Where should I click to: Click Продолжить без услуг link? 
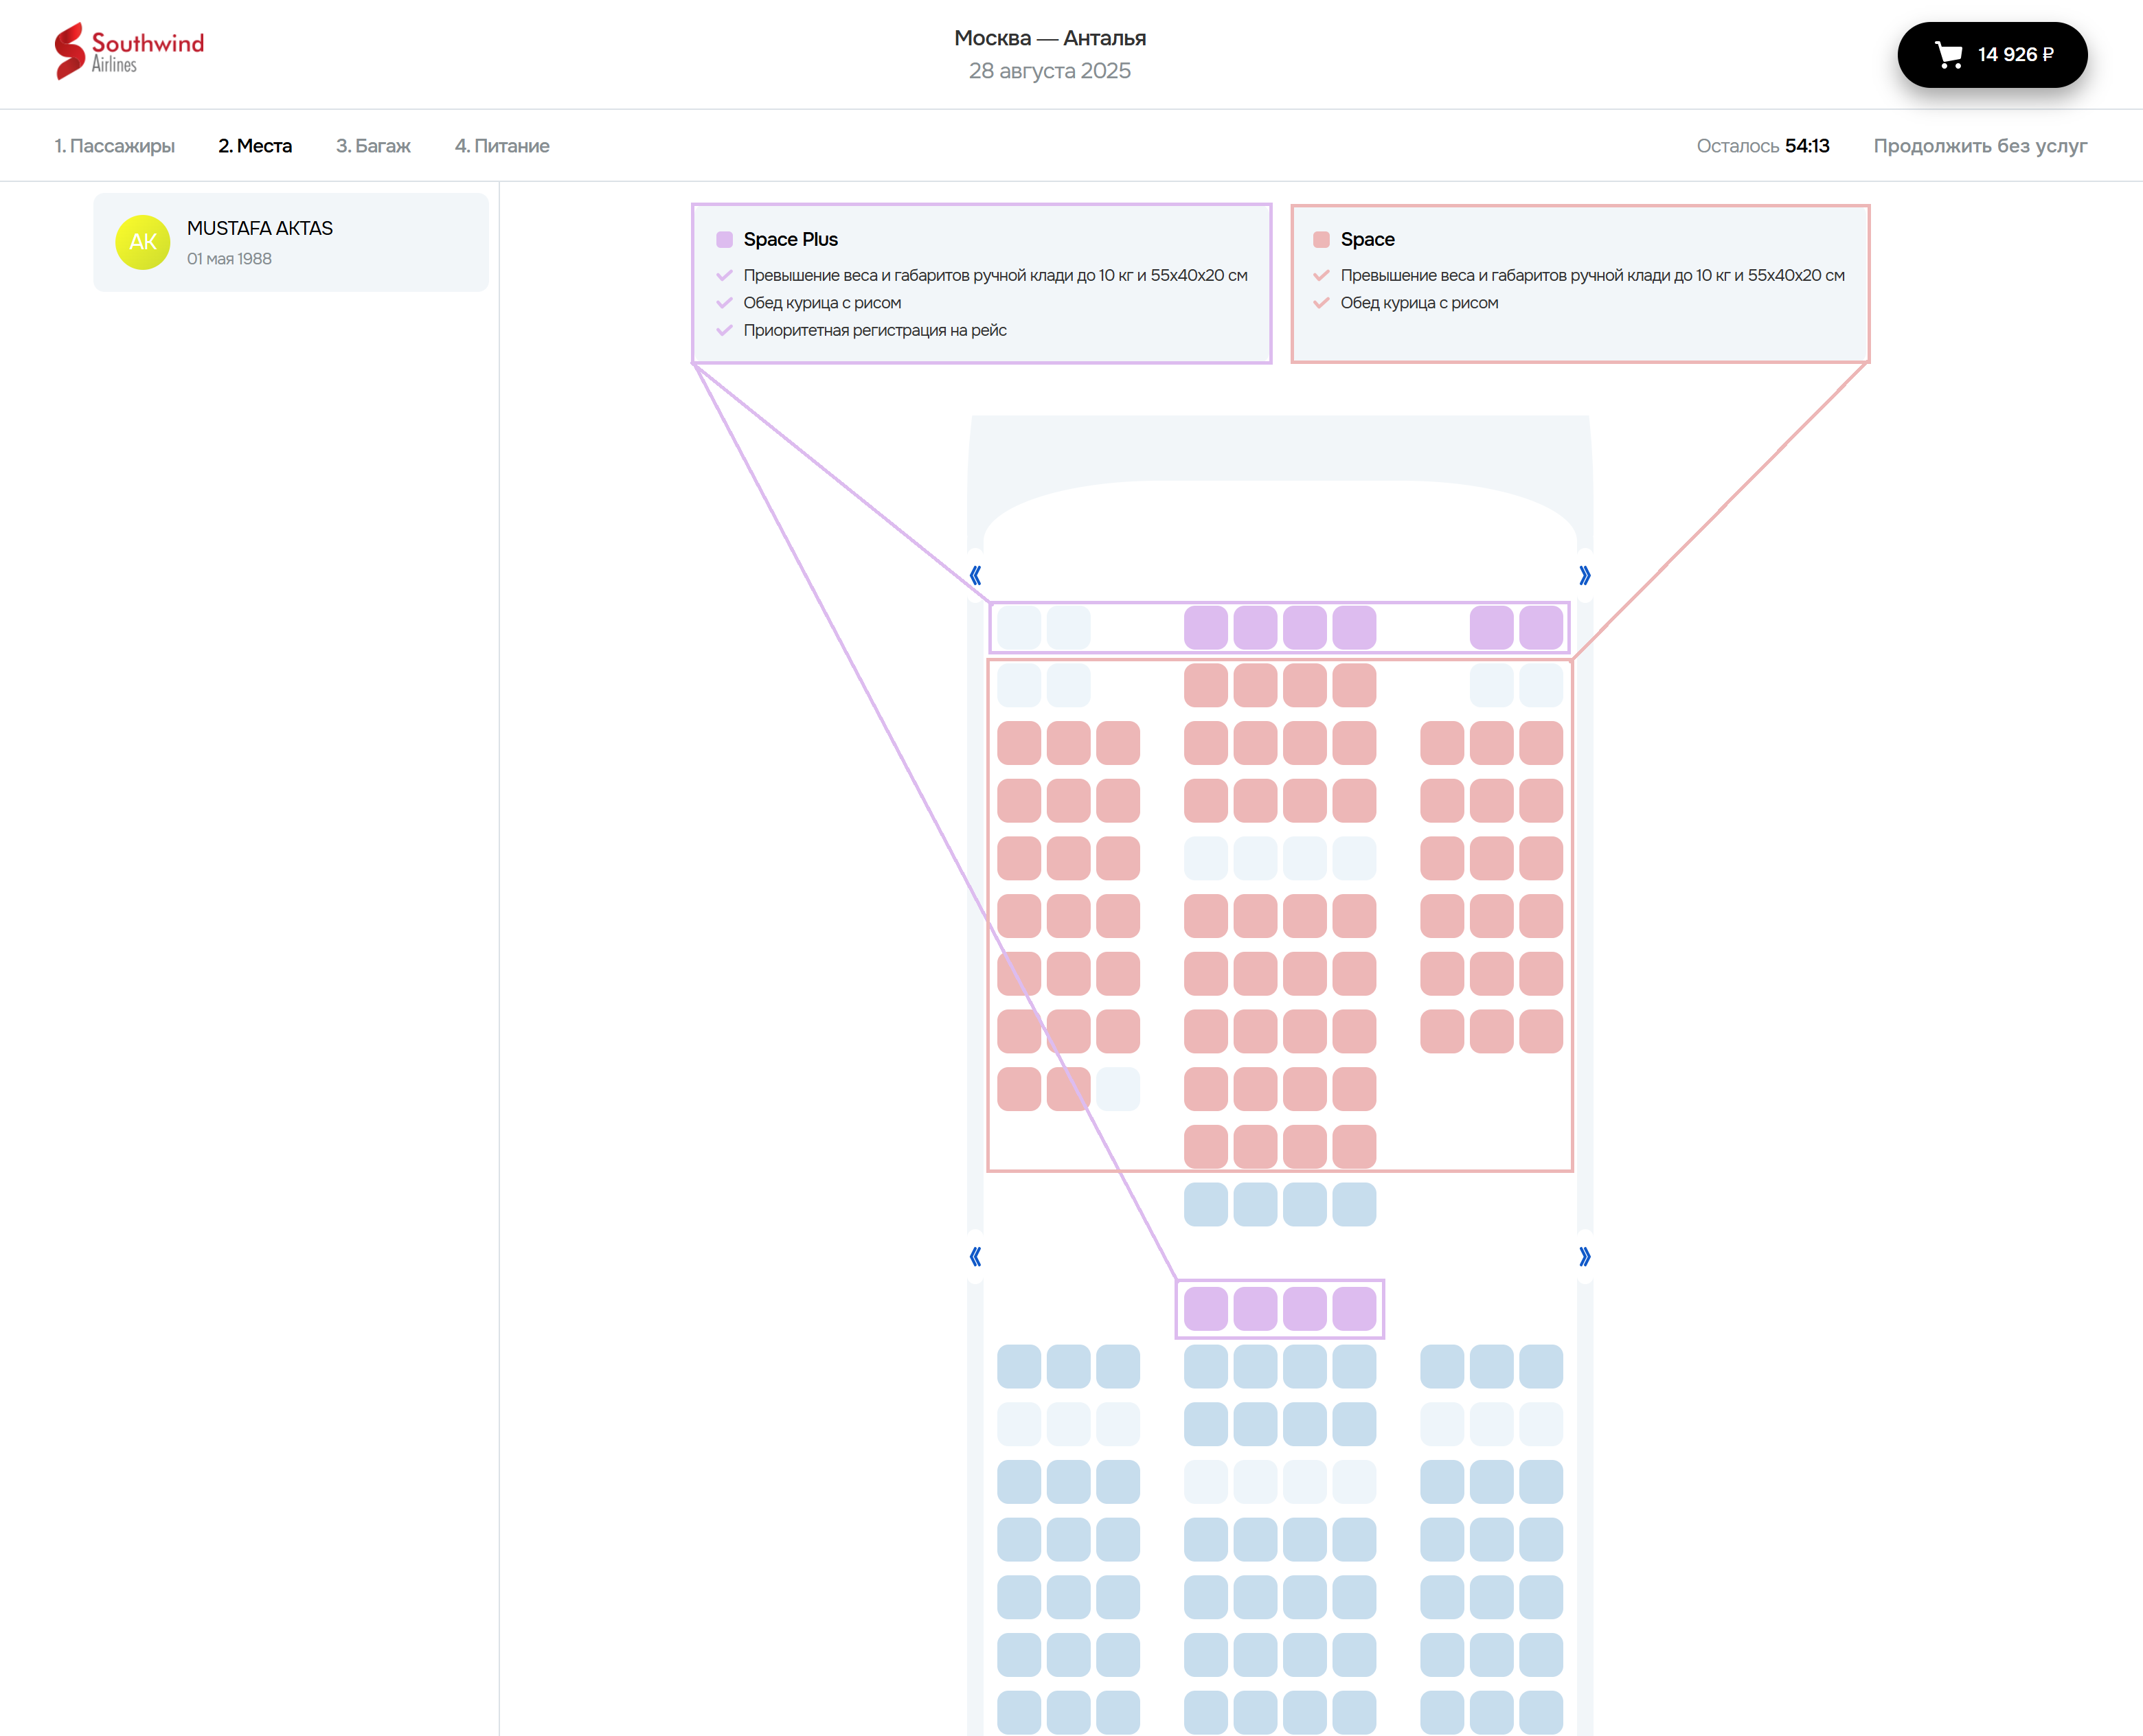tap(1980, 146)
